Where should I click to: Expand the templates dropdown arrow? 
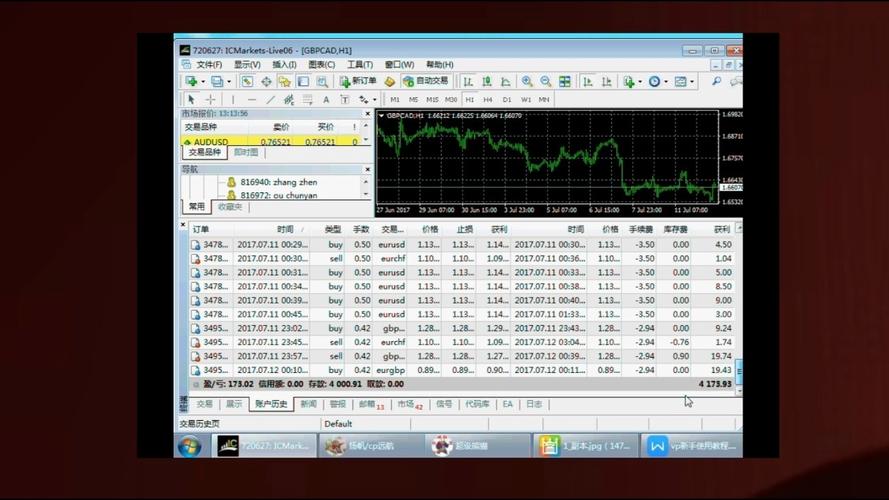(692, 82)
